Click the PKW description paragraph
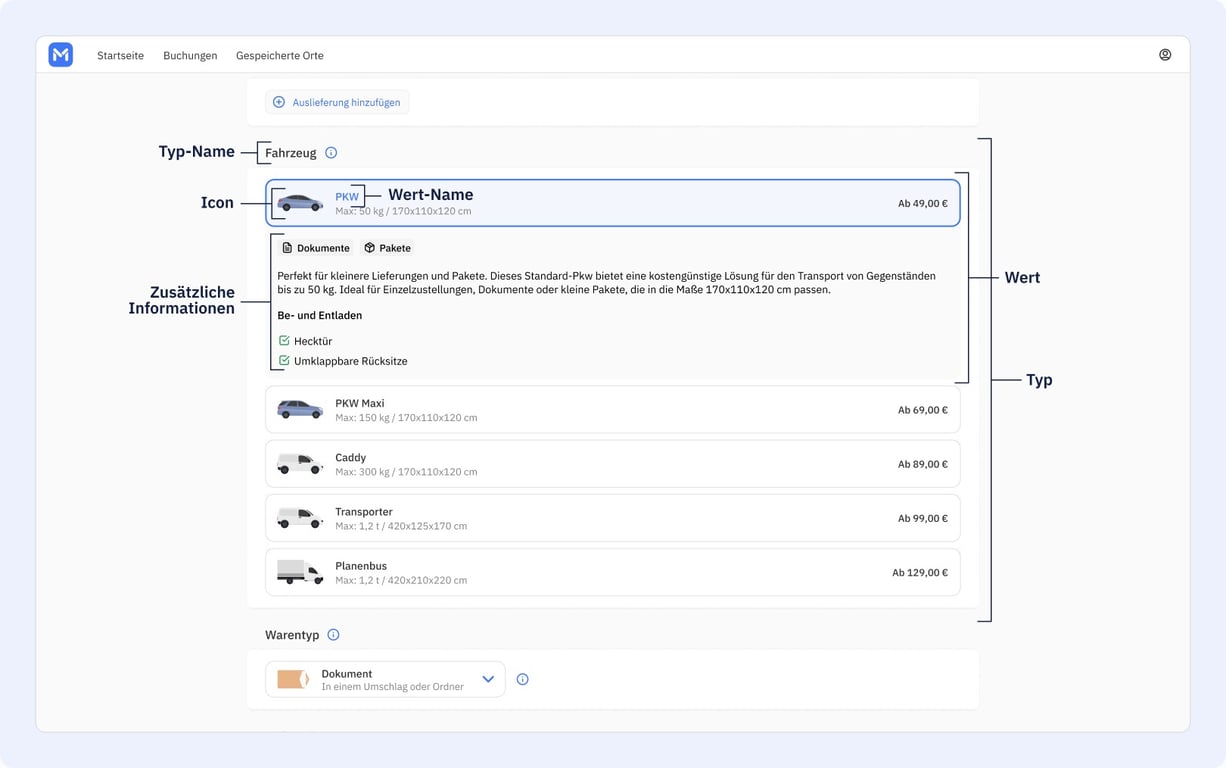 [607, 282]
